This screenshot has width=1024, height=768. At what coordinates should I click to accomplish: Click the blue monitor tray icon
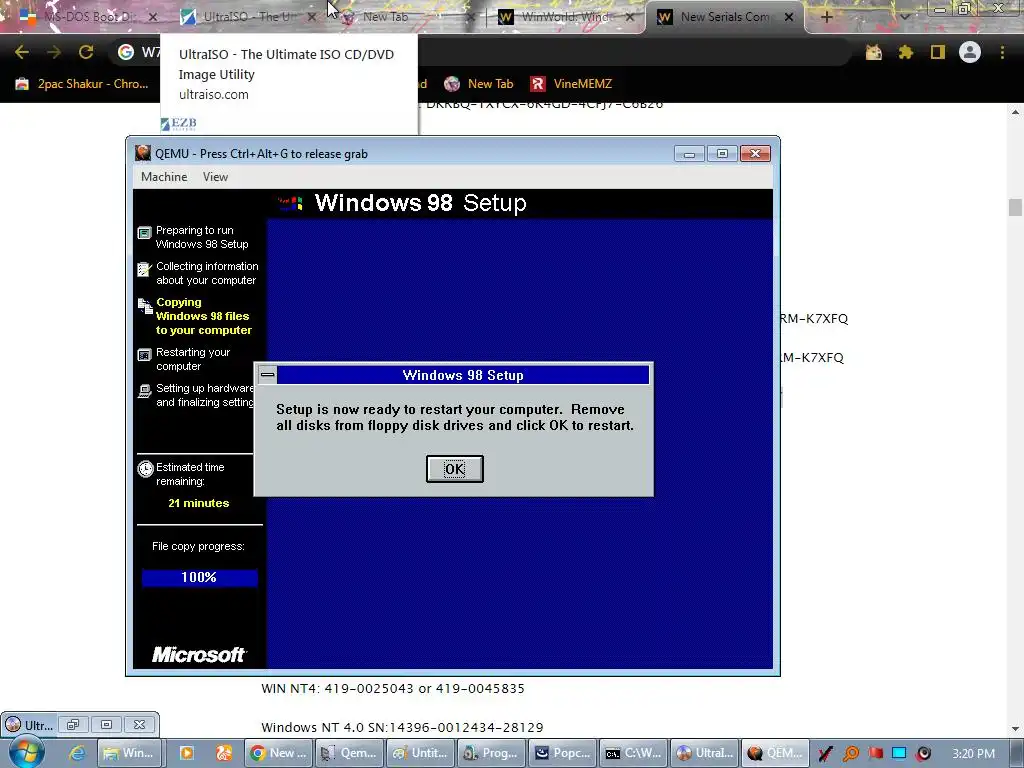pyautogui.click(x=899, y=754)
